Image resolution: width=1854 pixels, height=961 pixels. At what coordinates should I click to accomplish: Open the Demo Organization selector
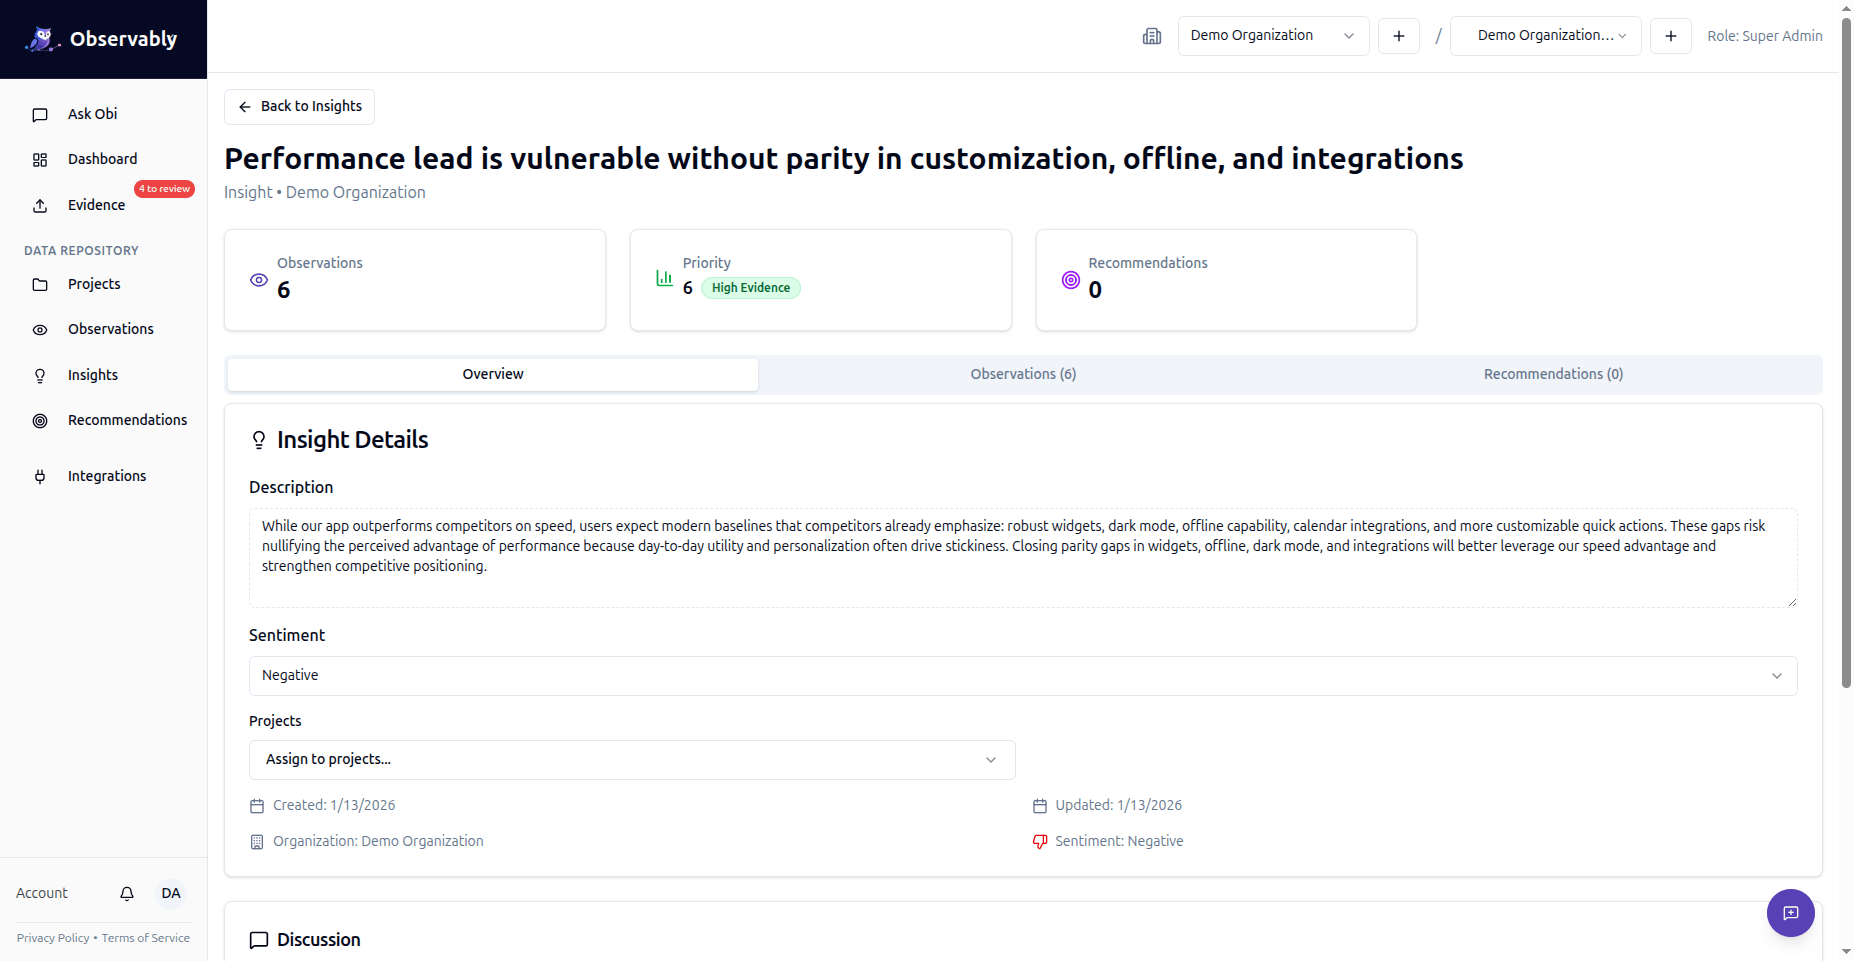[1272, 35]
